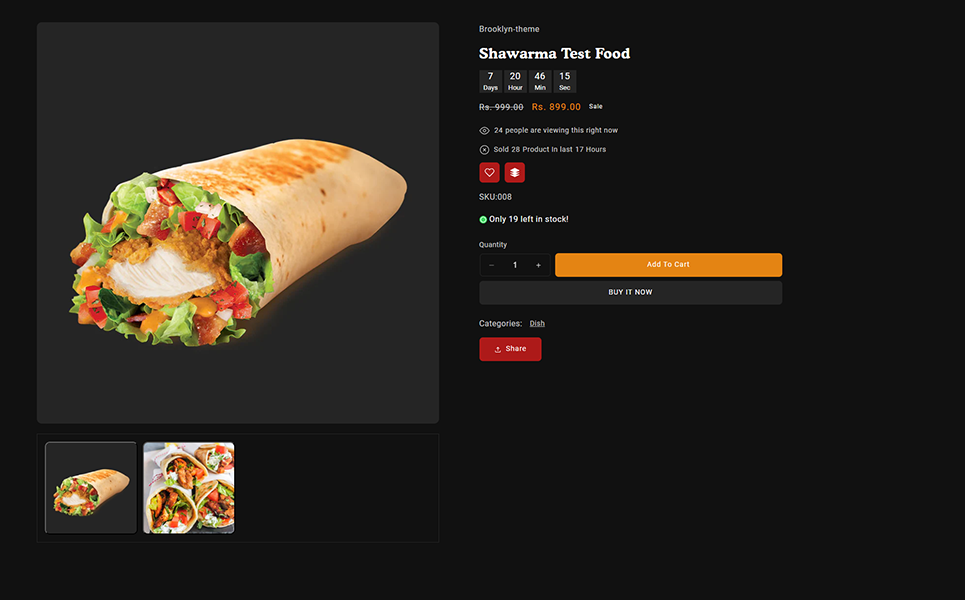Click the compare stacked-layers icon

(x=514, y=172)
